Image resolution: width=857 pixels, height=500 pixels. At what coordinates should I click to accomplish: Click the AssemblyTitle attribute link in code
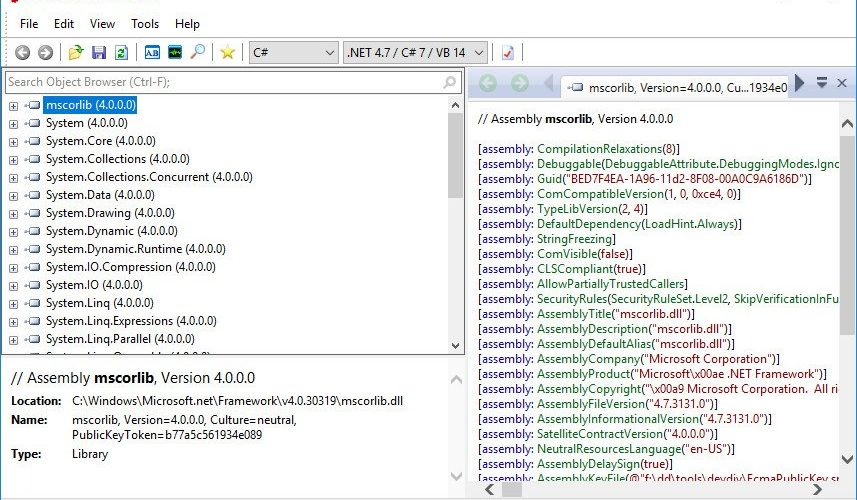(574, 314)
